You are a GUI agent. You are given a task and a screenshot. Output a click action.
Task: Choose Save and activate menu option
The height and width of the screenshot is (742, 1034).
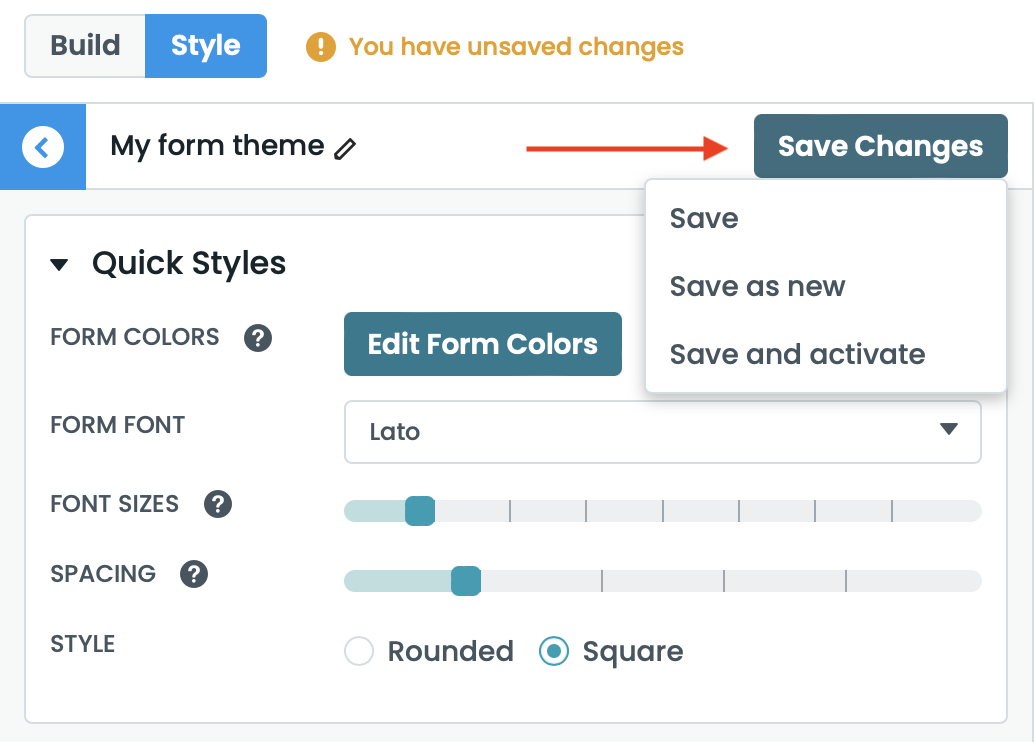pos(797,354)
